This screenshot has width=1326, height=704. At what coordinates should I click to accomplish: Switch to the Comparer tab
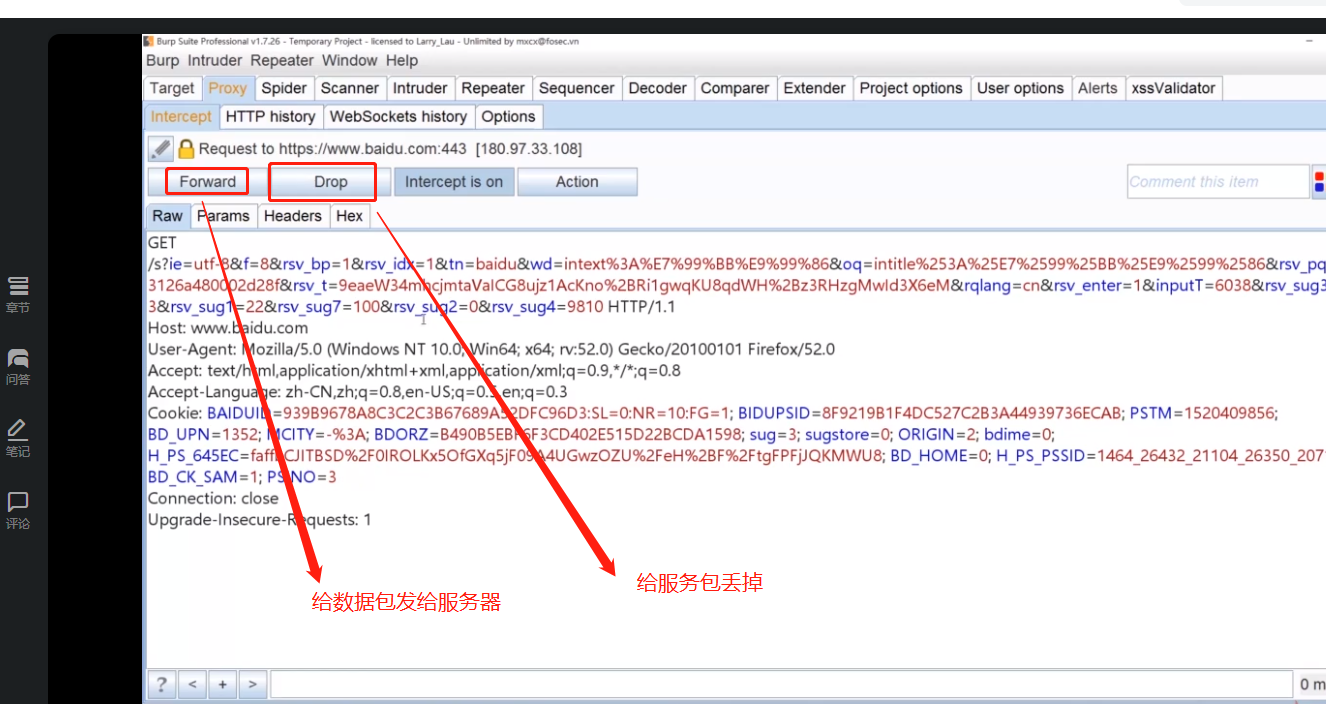pyautogui.click(x=735, y=88)
